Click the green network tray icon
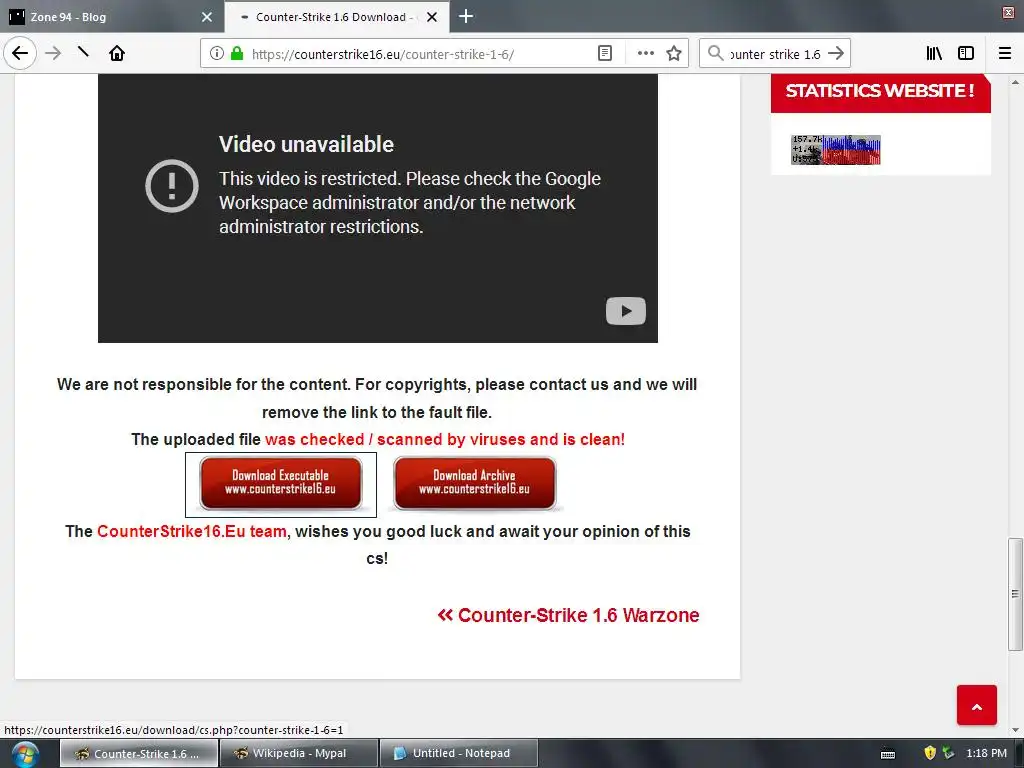The image size is (1024, 768). click(x=948, y=753)
